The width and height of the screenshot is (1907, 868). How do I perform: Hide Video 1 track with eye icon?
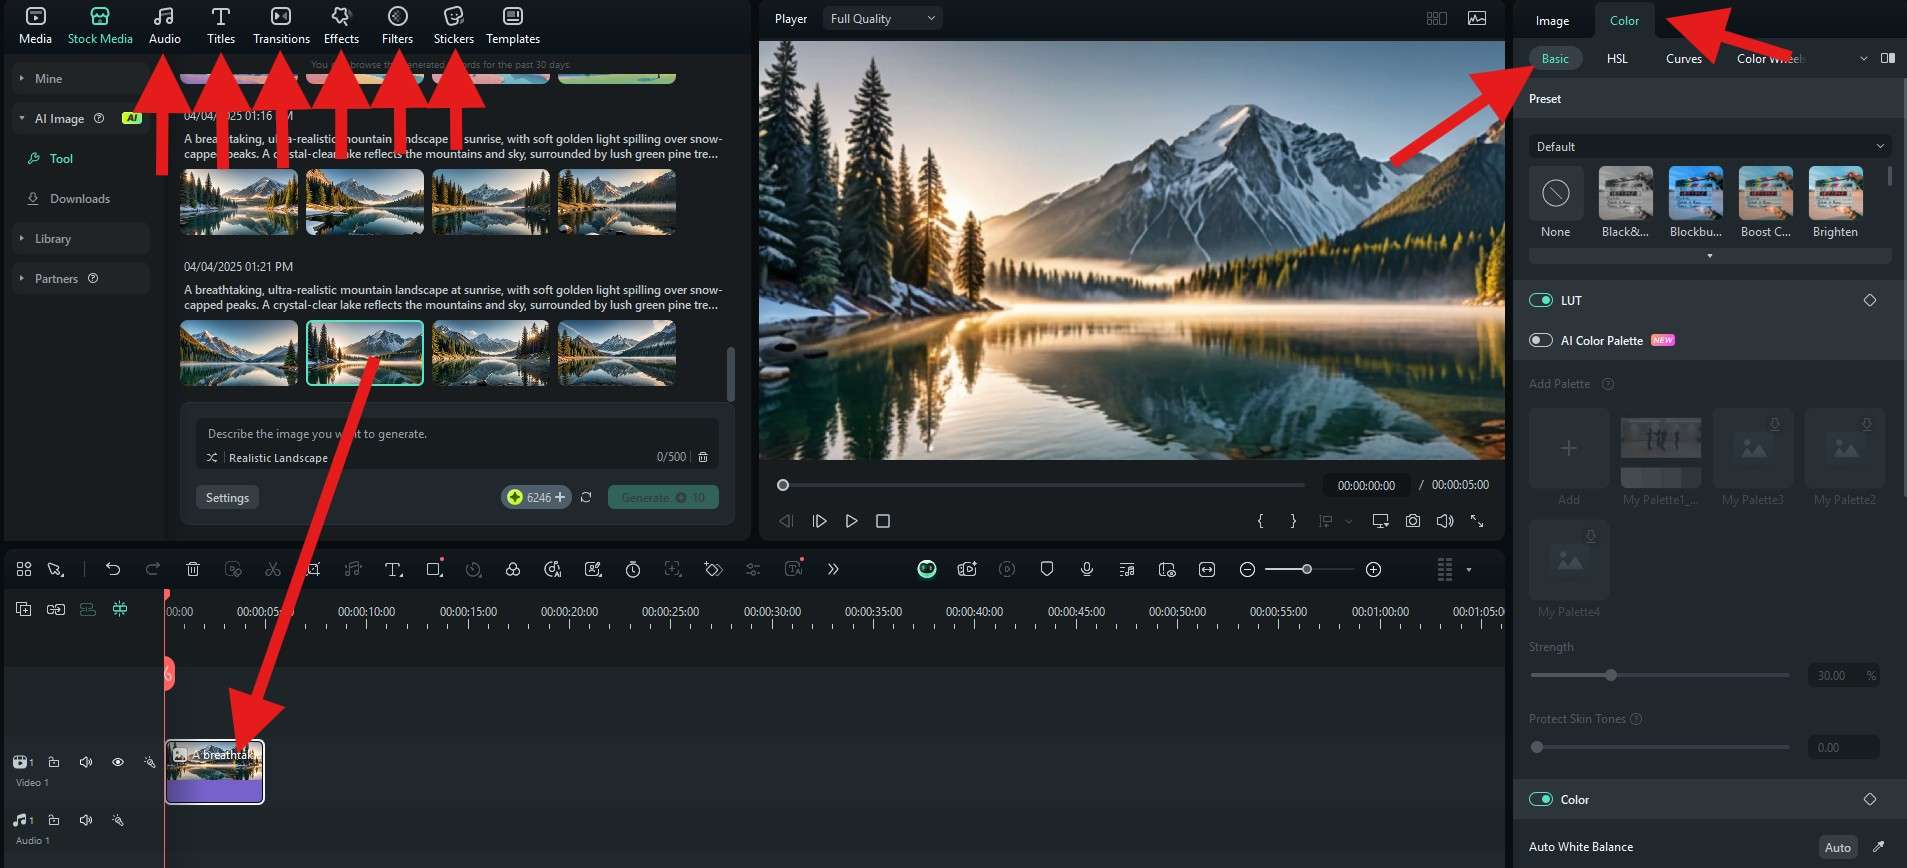point(118,762)
